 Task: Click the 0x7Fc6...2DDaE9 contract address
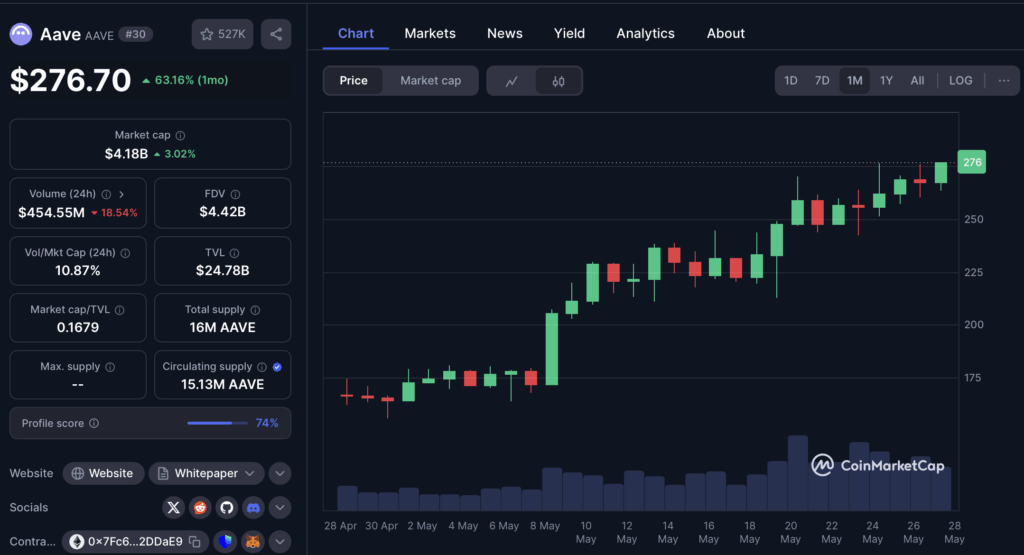click(135, 541)
